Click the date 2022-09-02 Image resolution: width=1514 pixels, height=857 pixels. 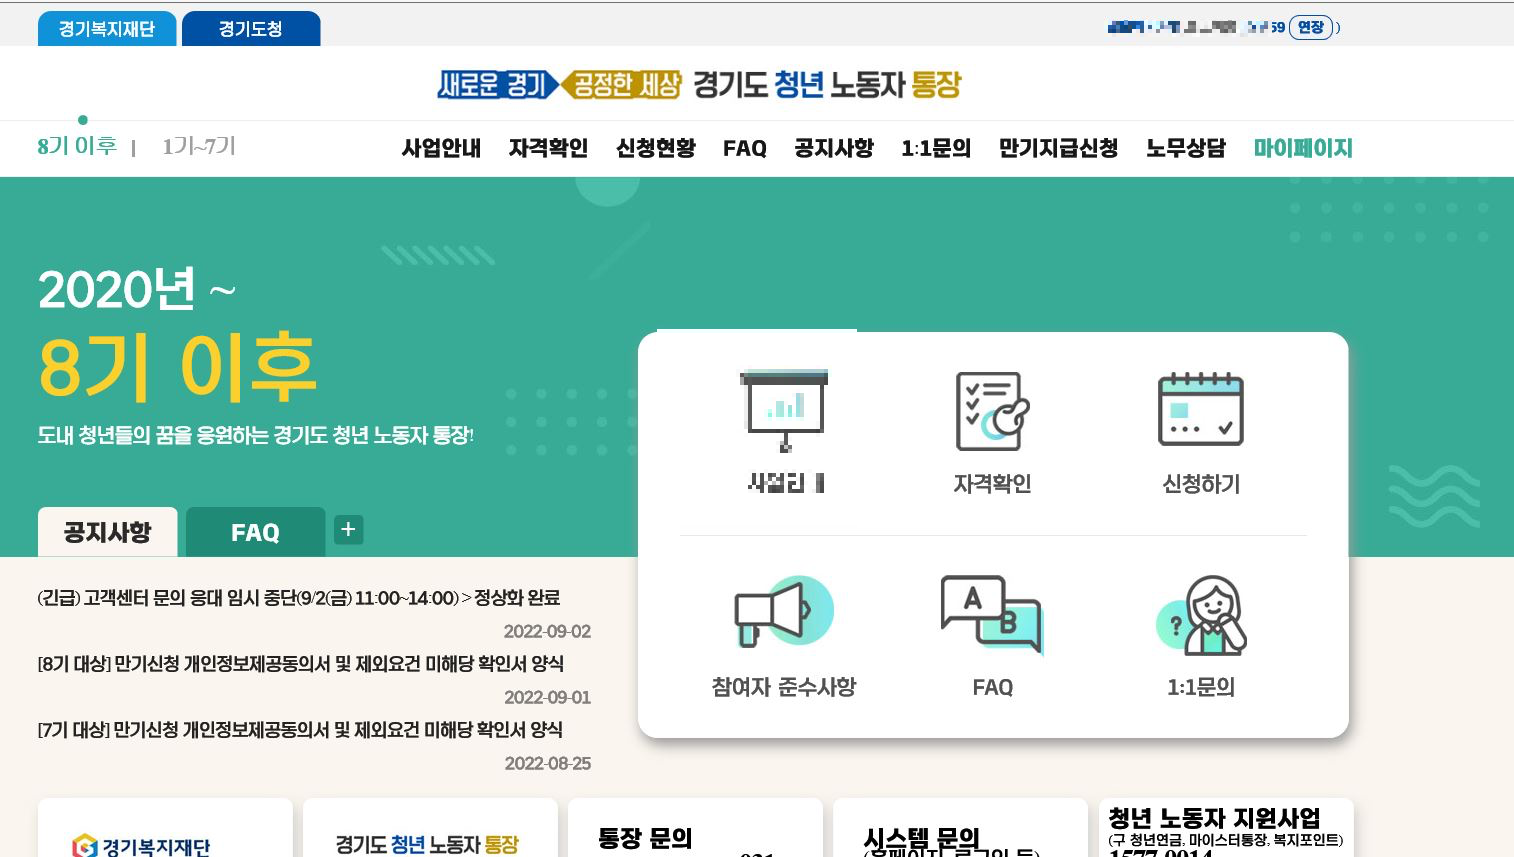point(547,632)
